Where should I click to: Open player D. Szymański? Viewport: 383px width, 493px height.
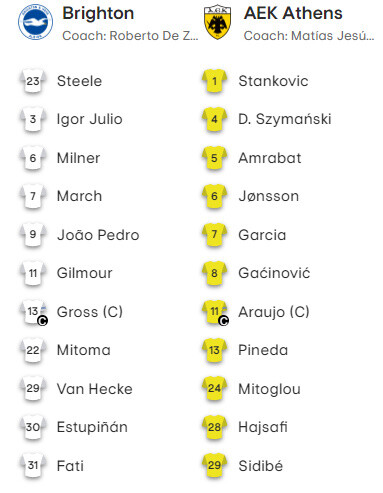tap(285, 119)
